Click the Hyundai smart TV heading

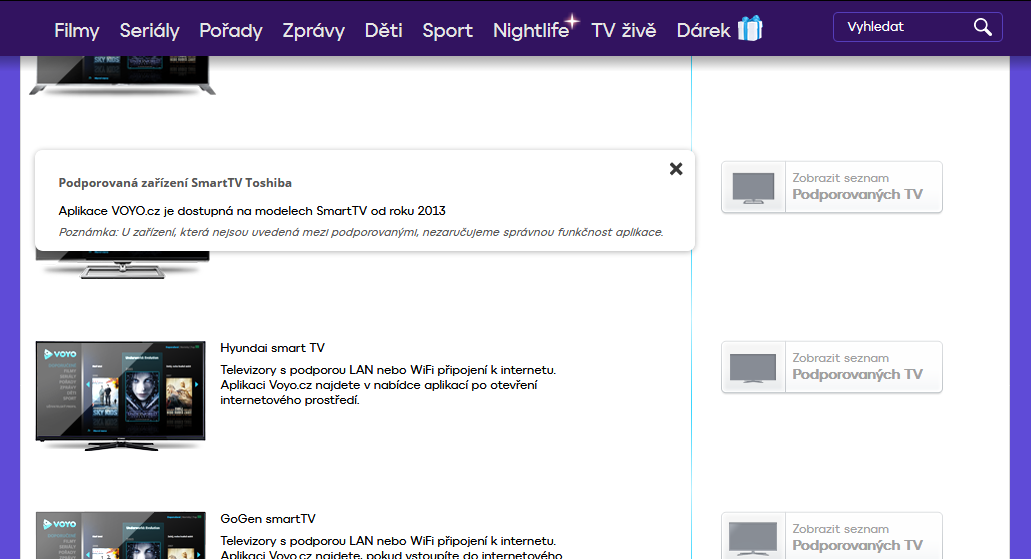(272, 348)
